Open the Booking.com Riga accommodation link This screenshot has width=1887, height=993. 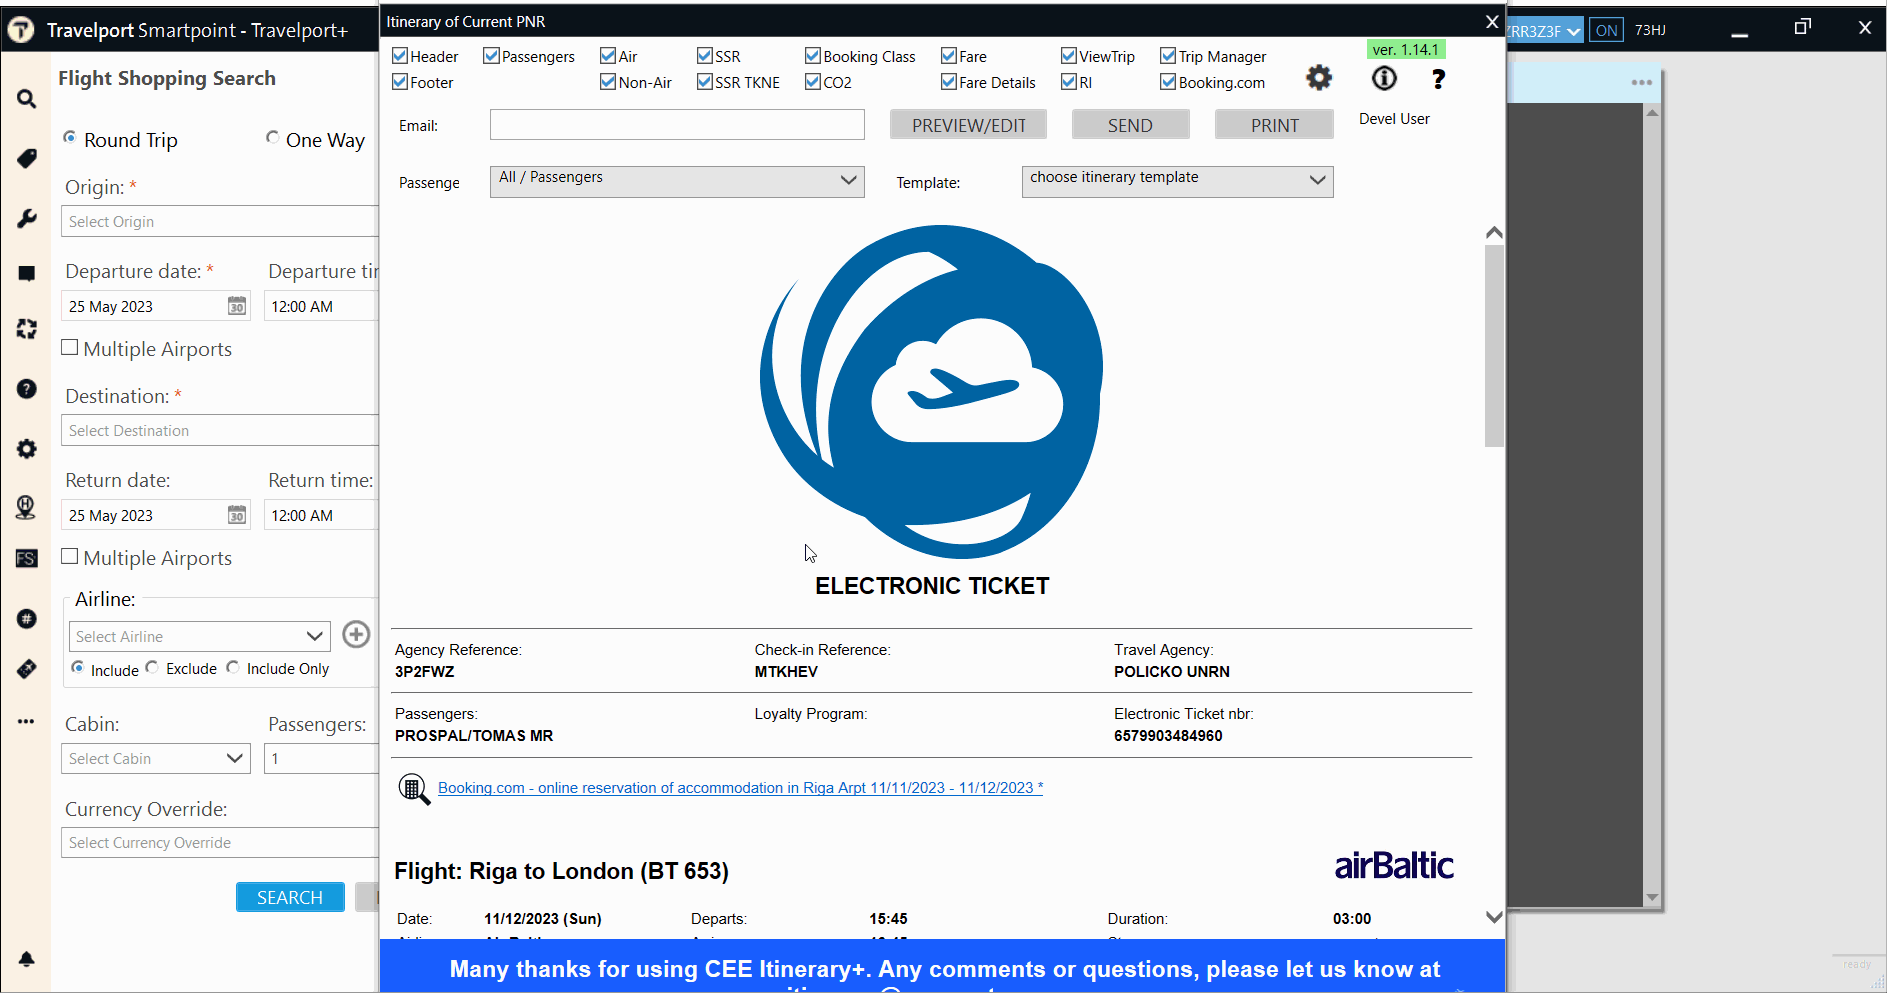pos(740,788)
